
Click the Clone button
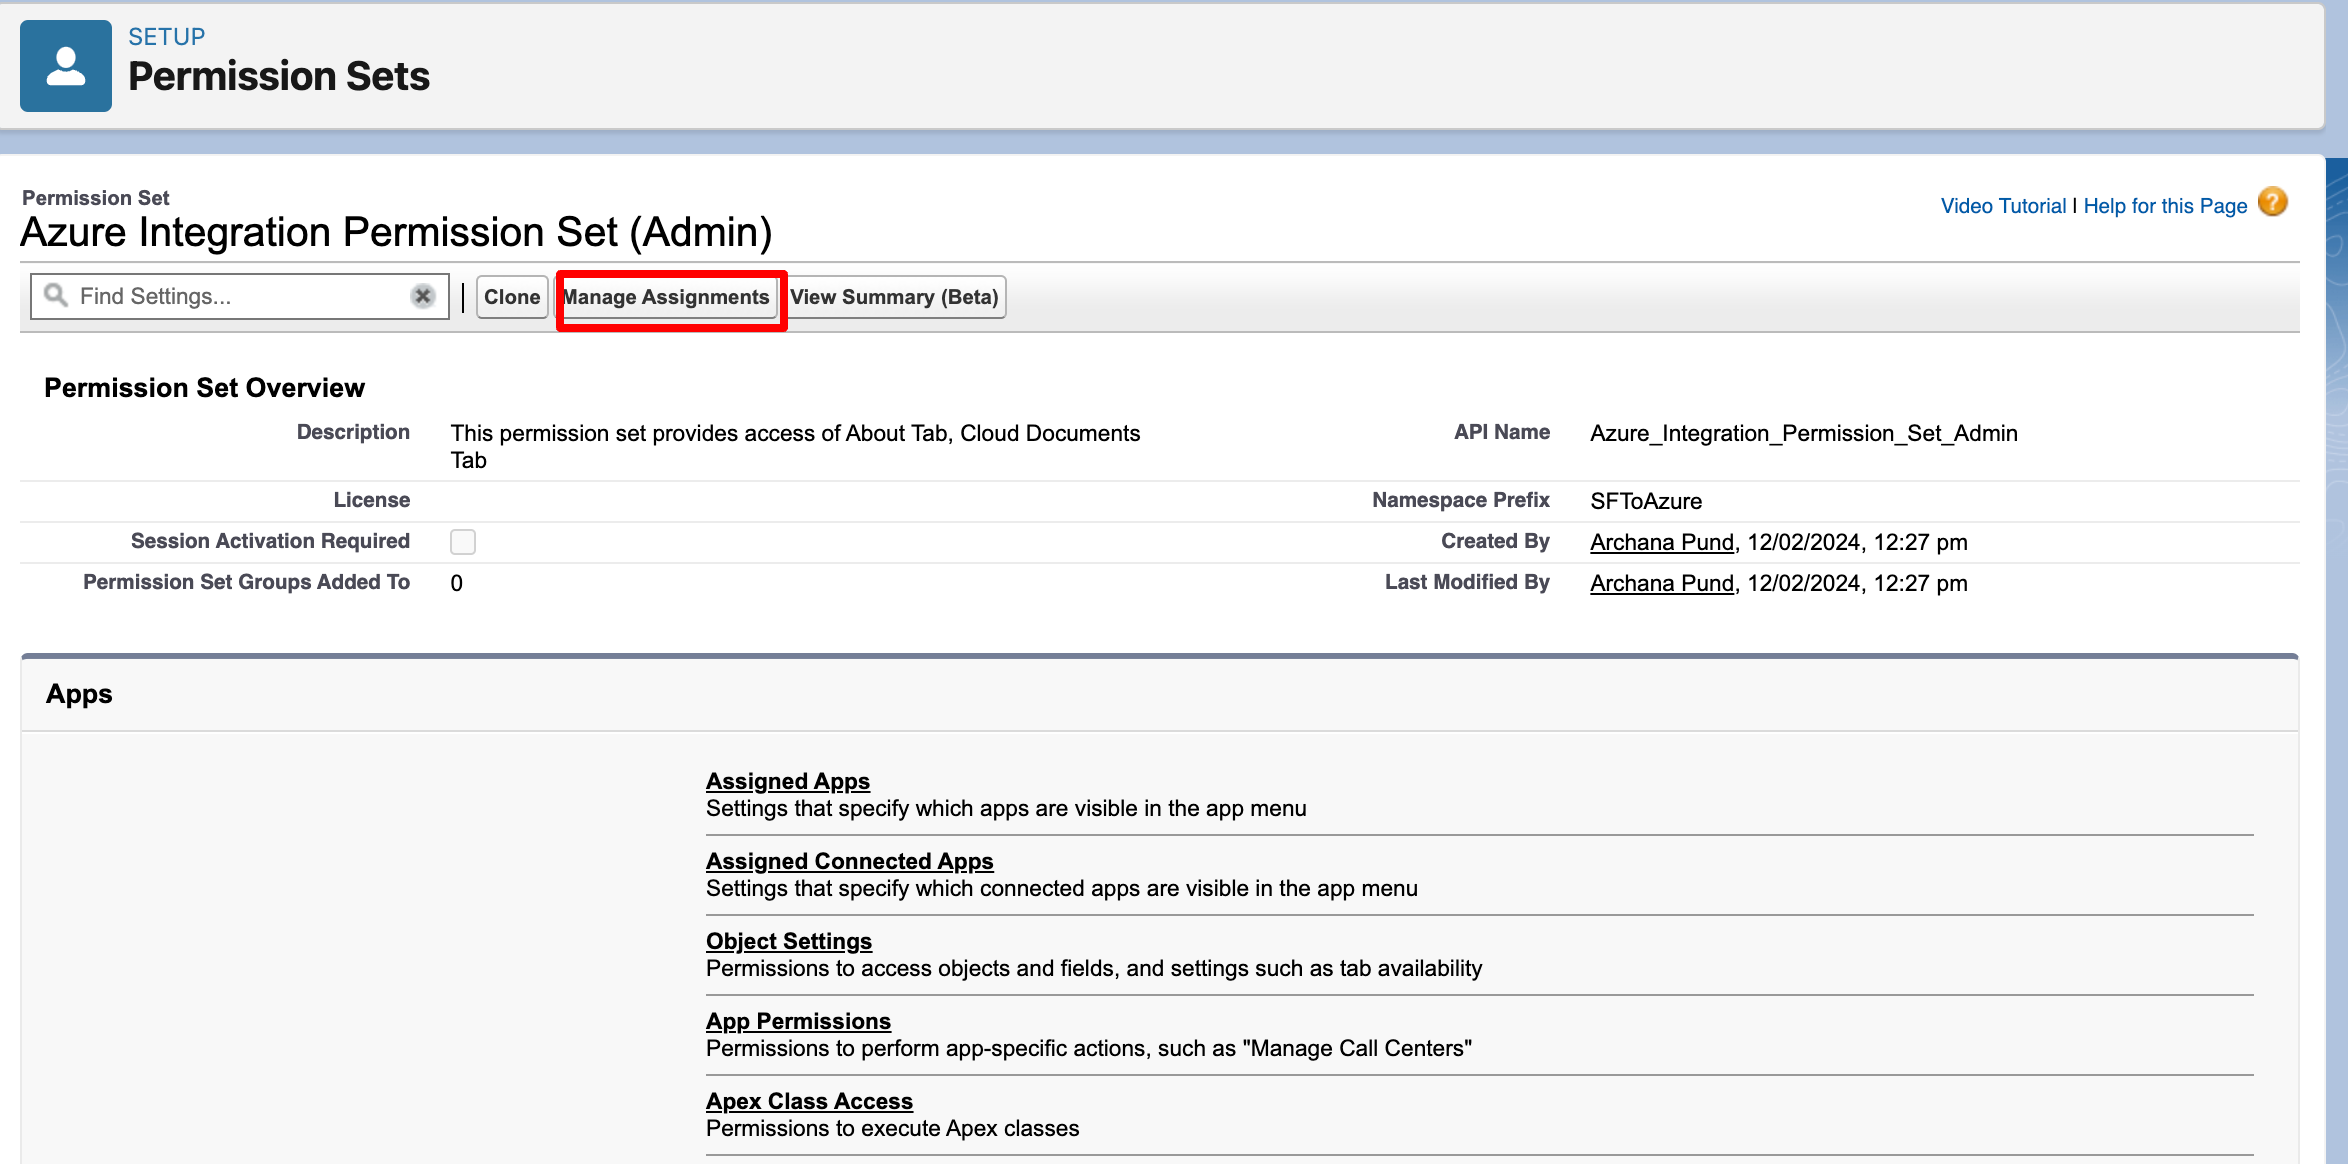click(512, 297)
